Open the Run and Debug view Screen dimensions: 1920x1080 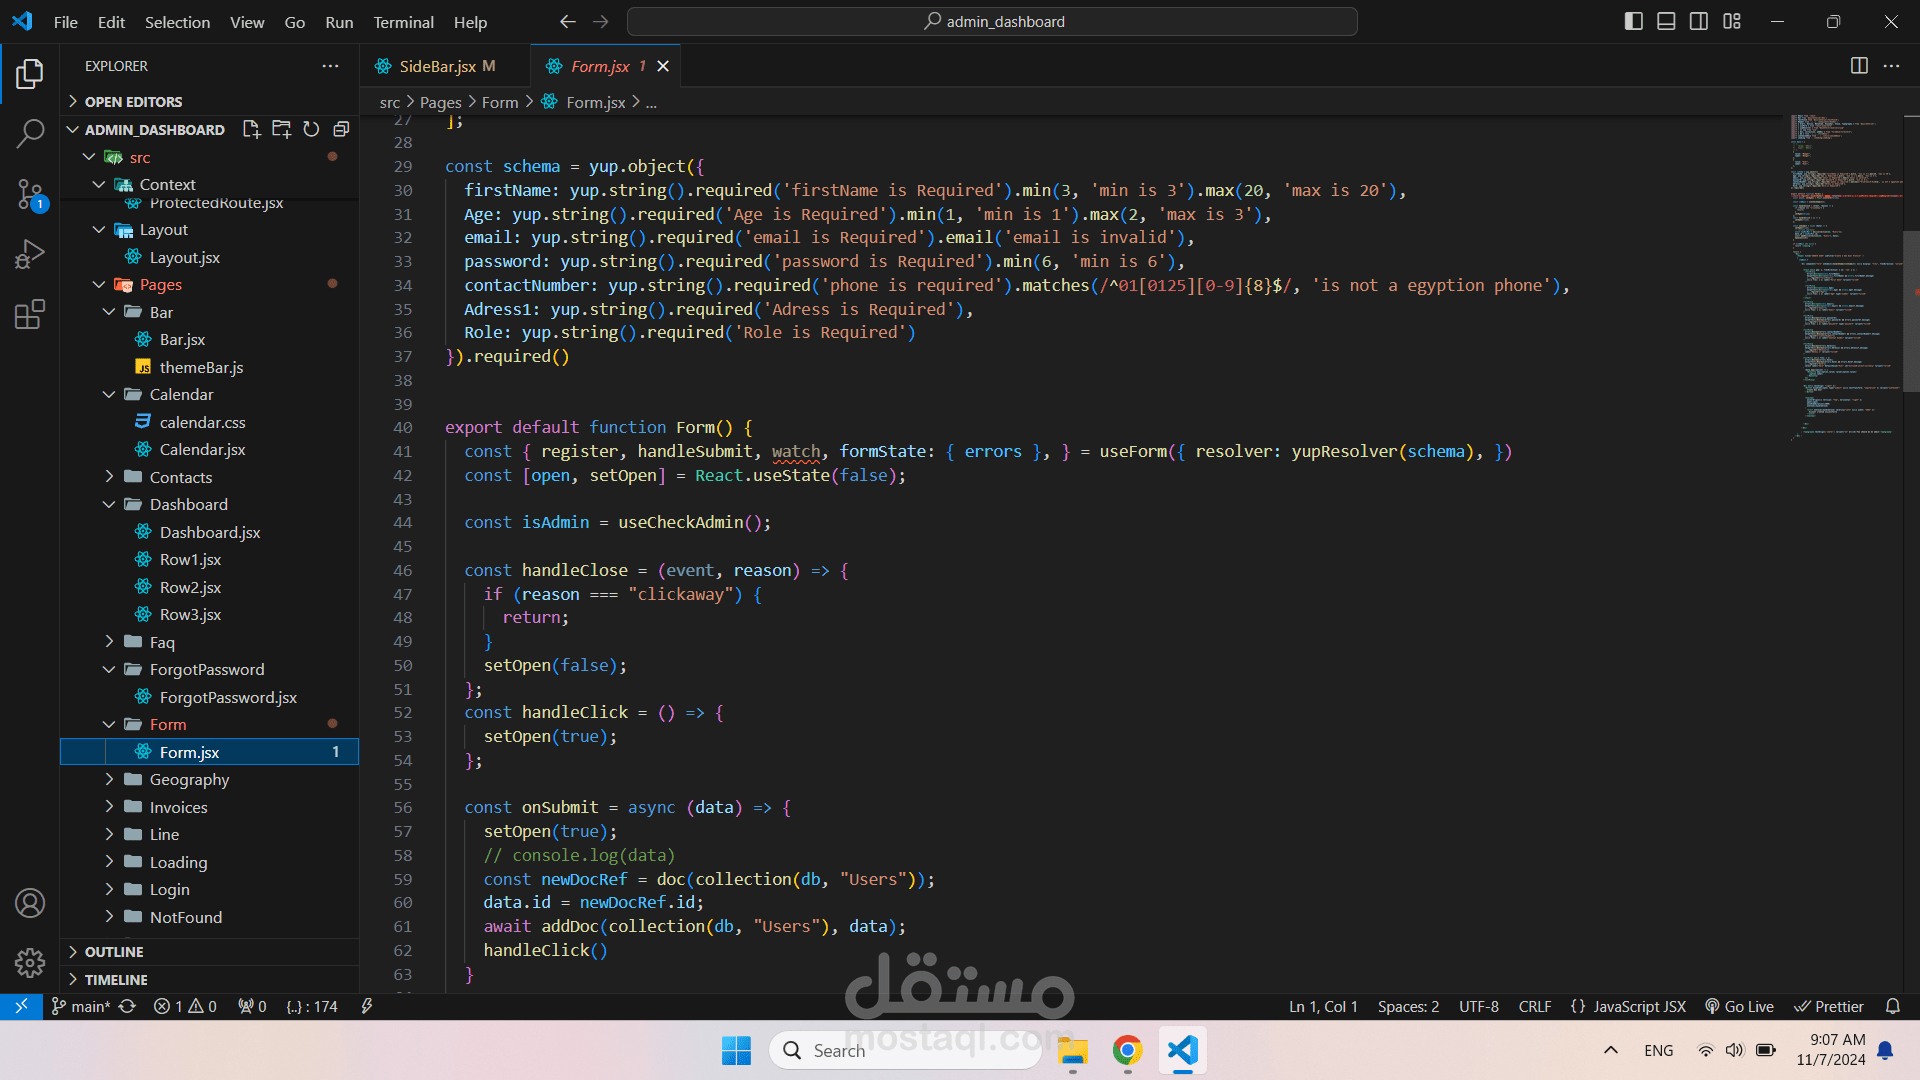pyautogui.click(x=30, y=254)
